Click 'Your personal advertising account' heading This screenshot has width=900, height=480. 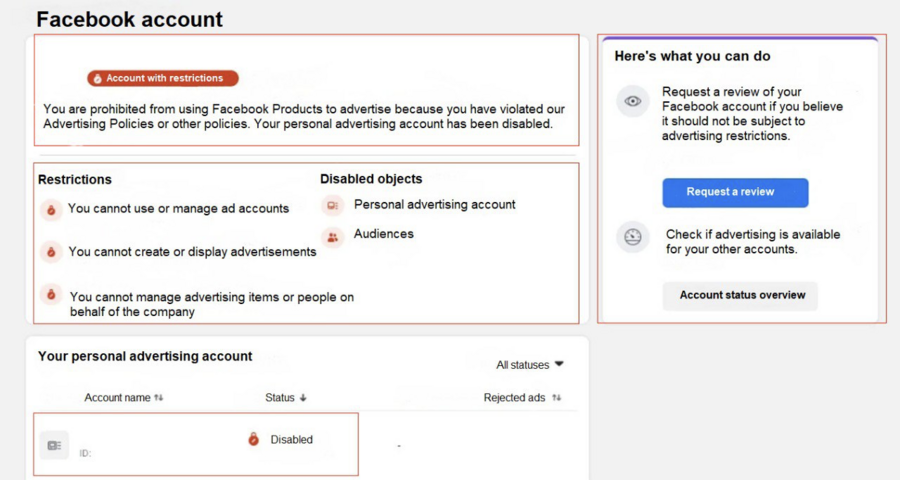(145, 356)
